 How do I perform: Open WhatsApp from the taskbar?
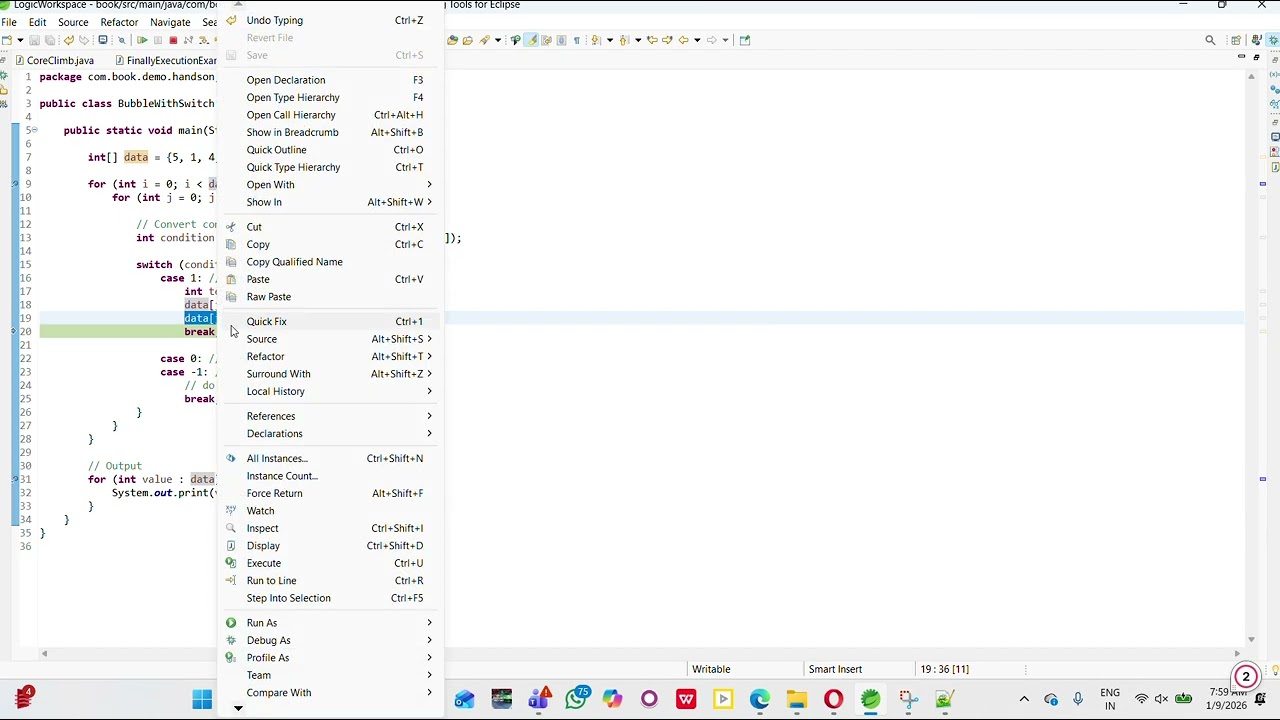(x=576, y=699)
